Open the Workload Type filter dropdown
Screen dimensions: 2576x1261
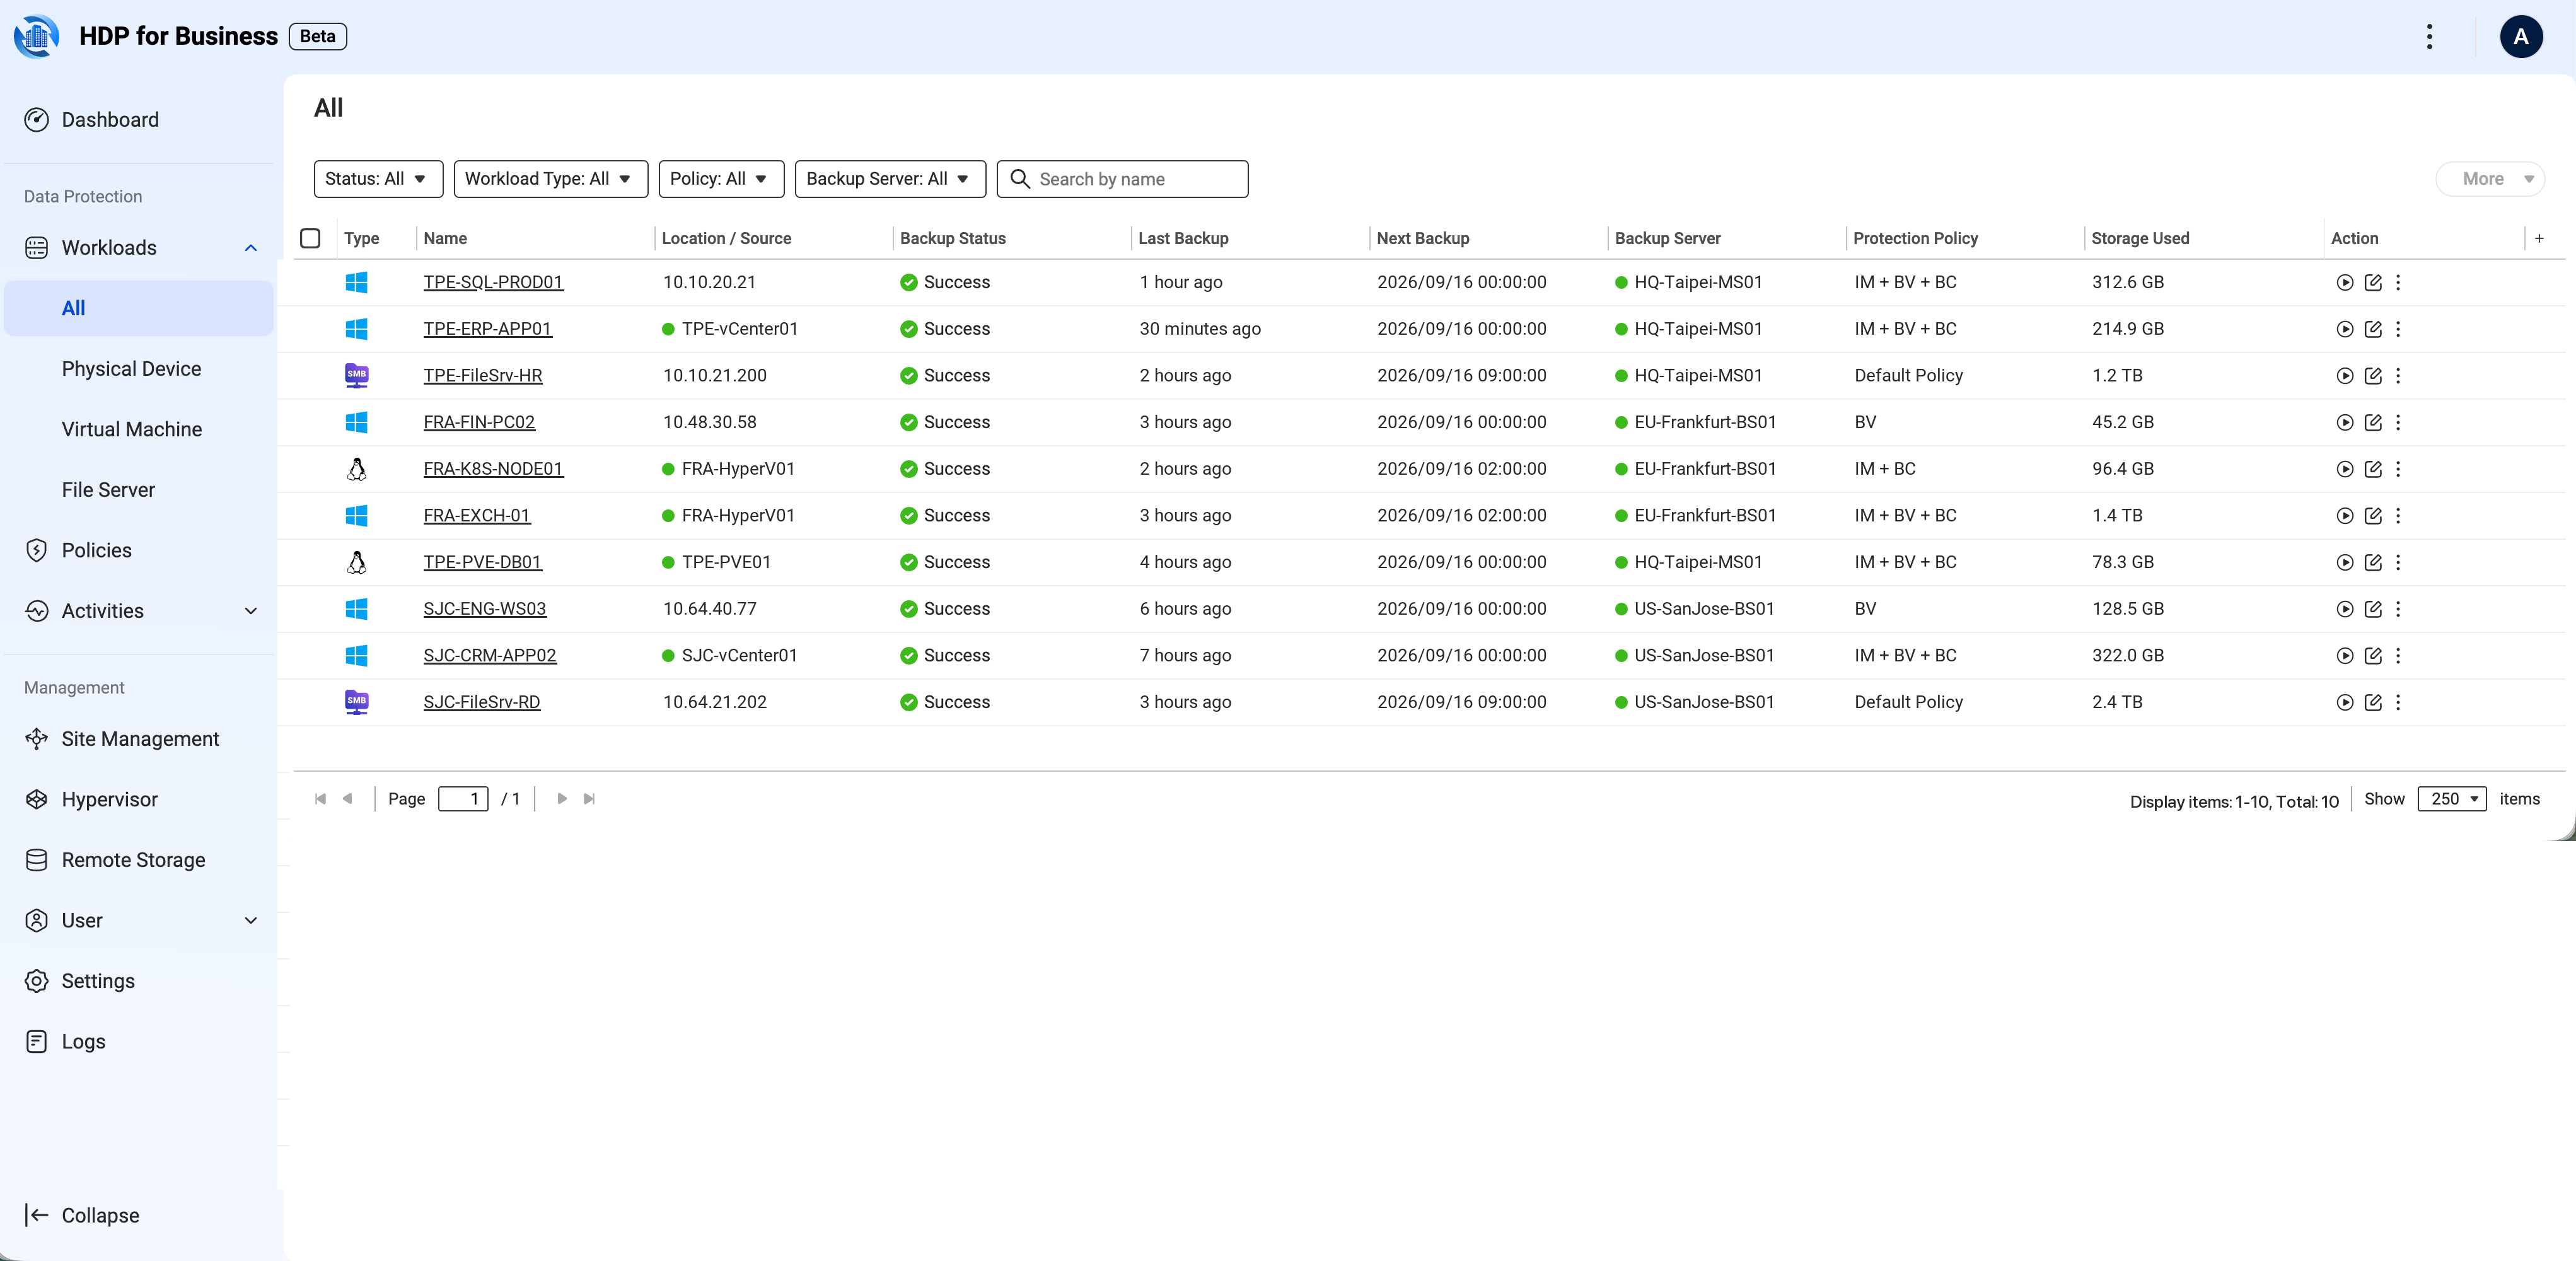pyautogui.click(x=550, y=179)
